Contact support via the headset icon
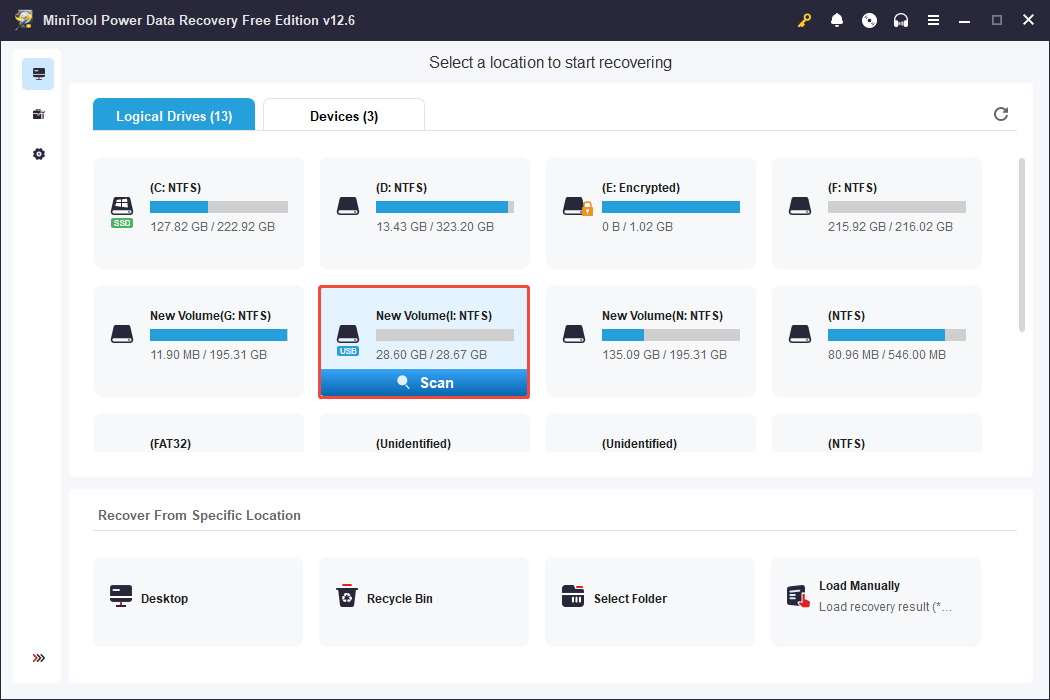 click(901, 19)
